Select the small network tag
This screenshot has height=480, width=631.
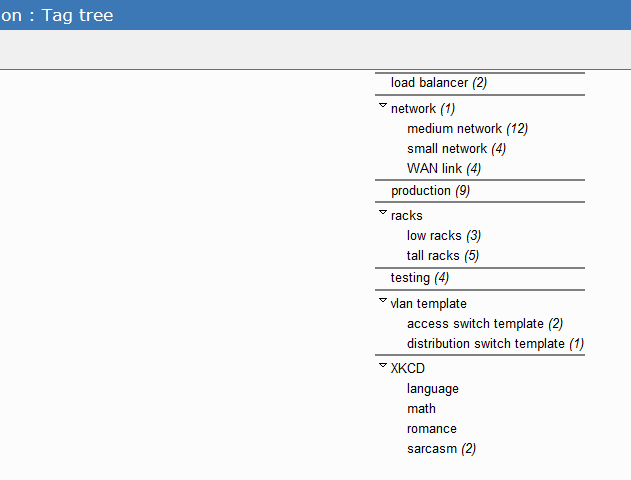tap(446, 149)
